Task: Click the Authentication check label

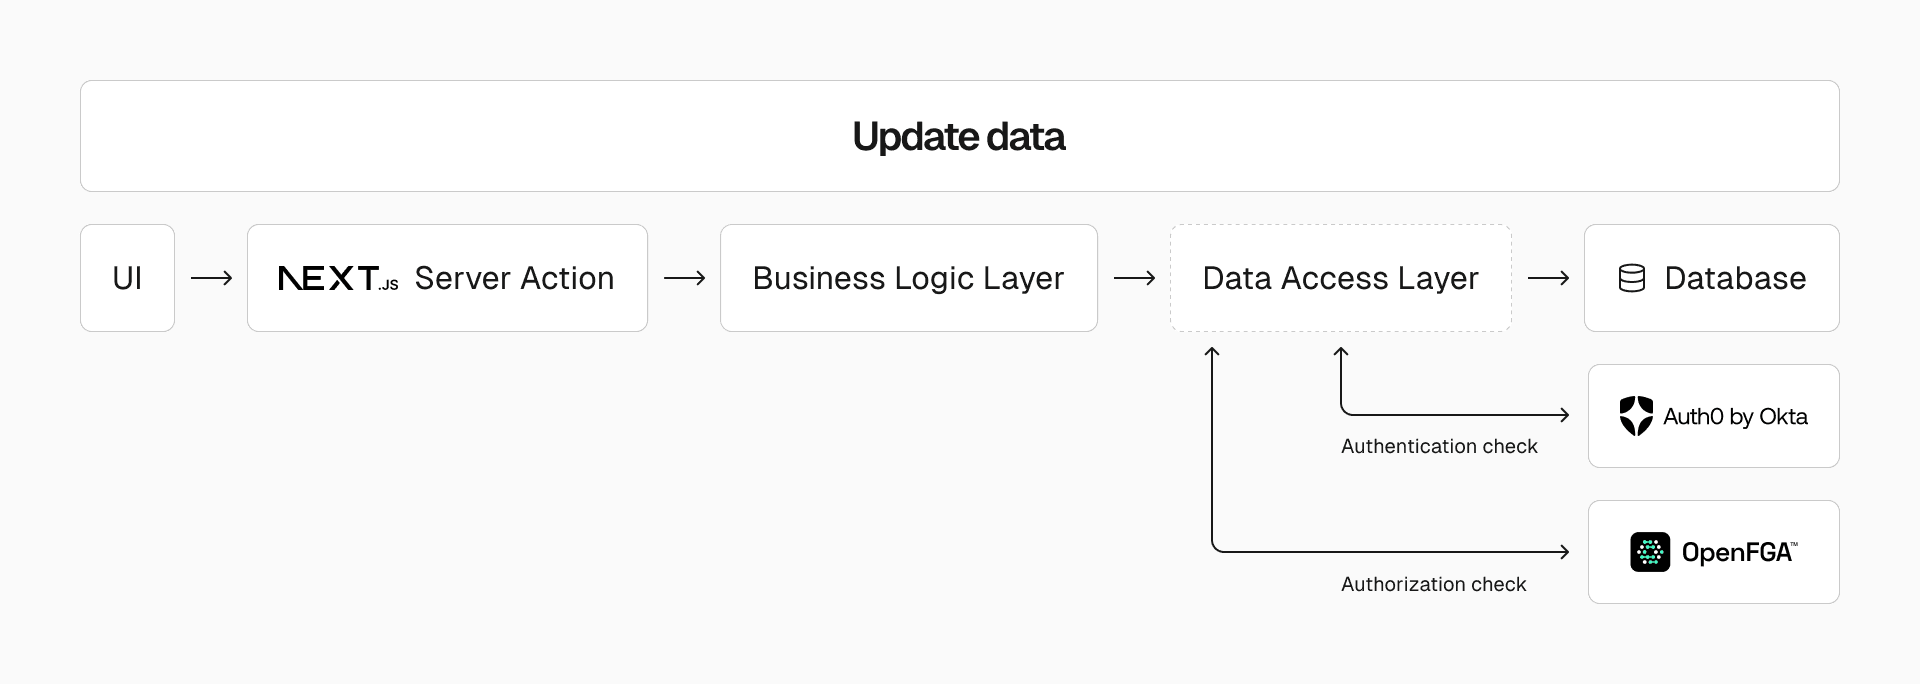Action: click(1439, 446)
